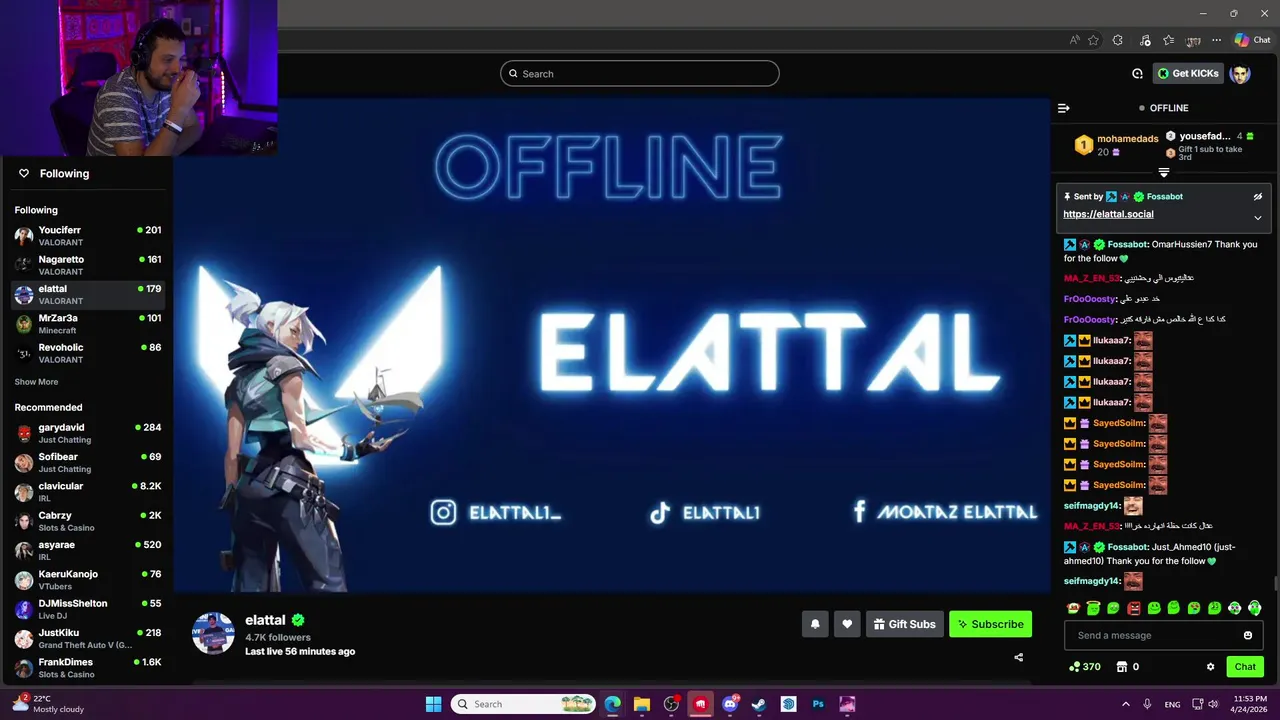Click the chat scrollbar handle
The height and width of the screenshot is (720, 1280).
1275,583
